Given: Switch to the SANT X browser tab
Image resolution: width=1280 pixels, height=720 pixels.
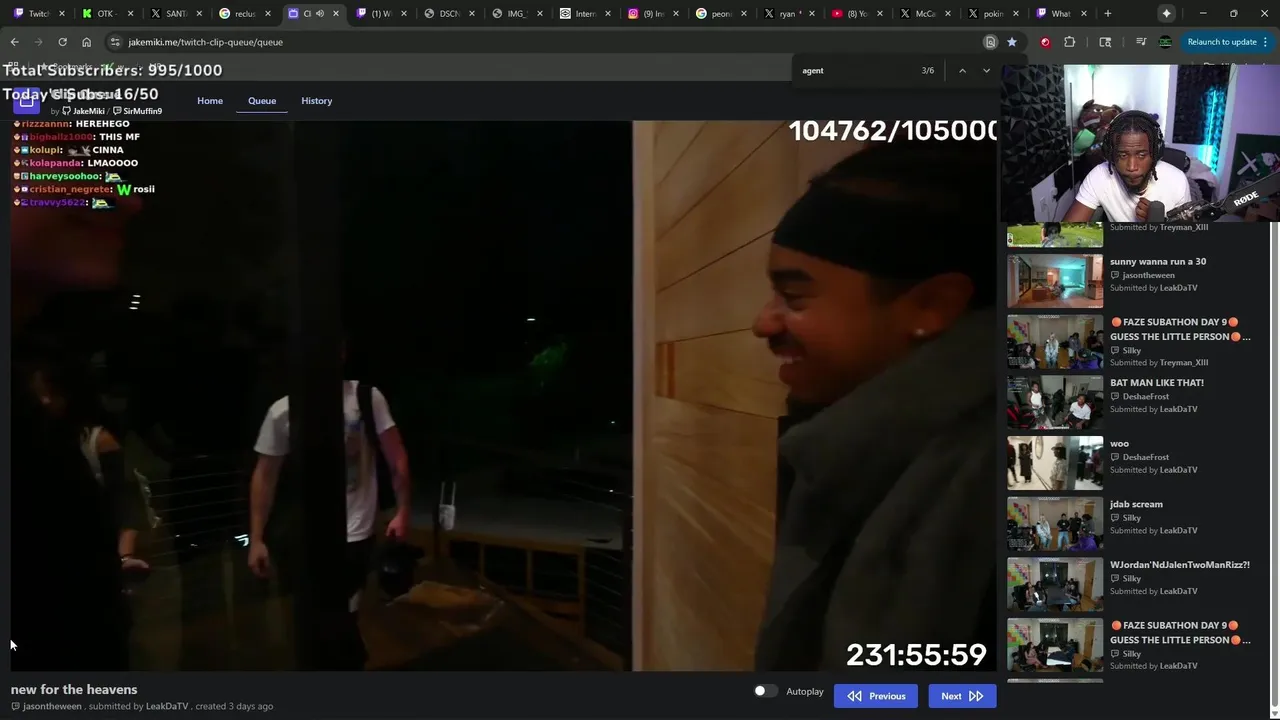Looking at the screenshot, I should pos(176,14).
